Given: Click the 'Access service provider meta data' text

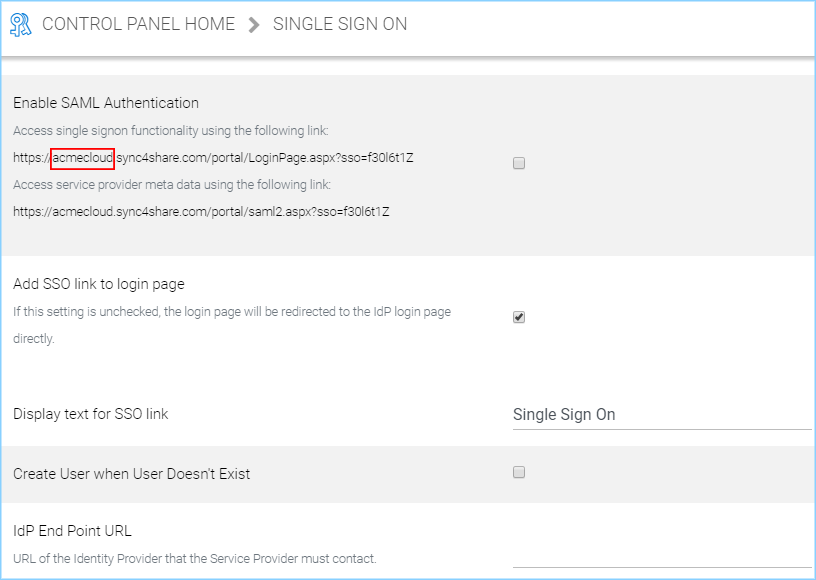Looking at the screenshot, I should (x=172, y=185).
